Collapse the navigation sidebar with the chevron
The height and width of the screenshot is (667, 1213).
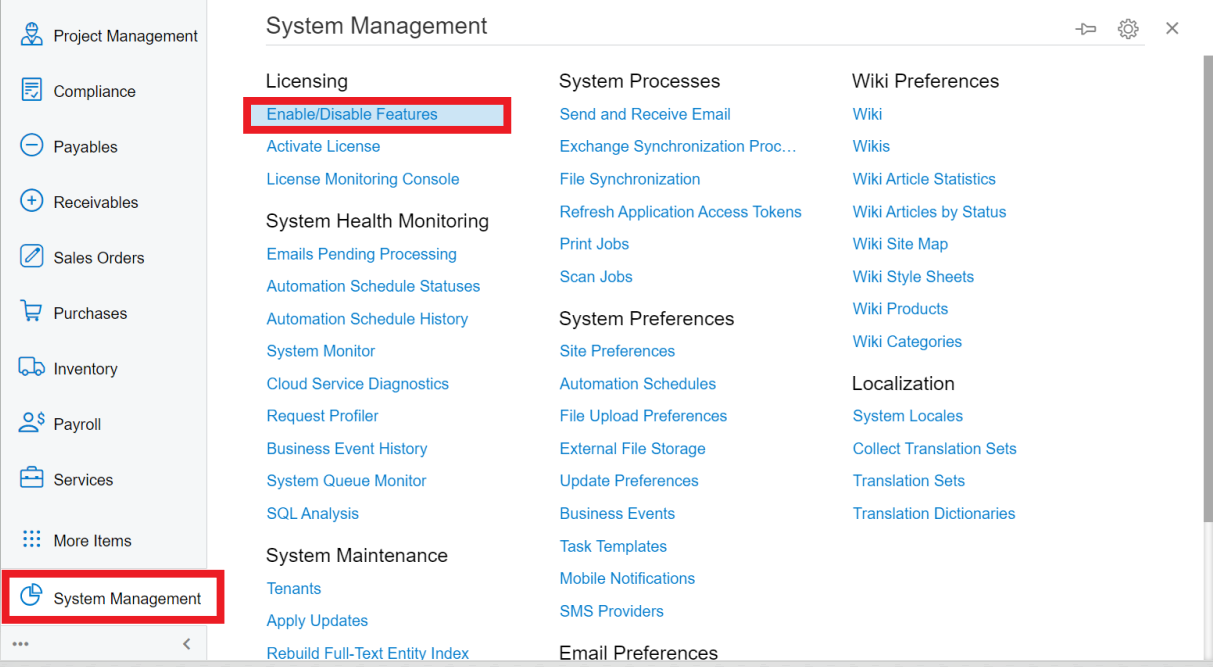click(x=186, y=644)
